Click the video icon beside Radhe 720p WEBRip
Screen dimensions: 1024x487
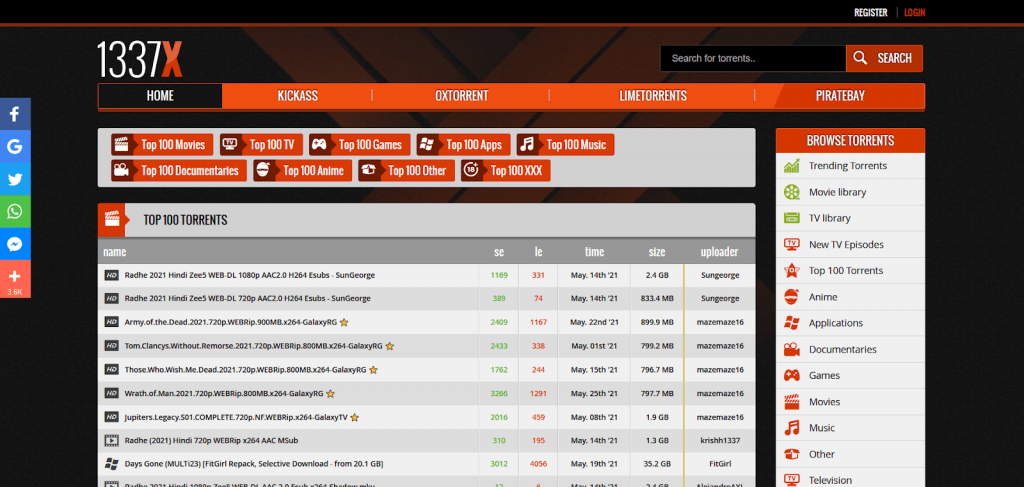(x=112, y=440)
